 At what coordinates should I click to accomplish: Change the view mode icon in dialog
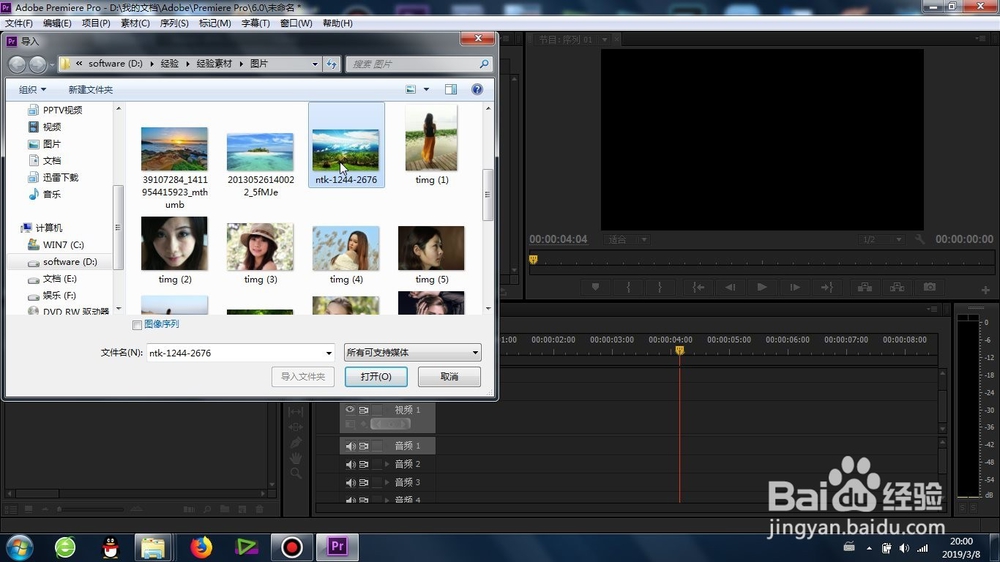point(411,89)
